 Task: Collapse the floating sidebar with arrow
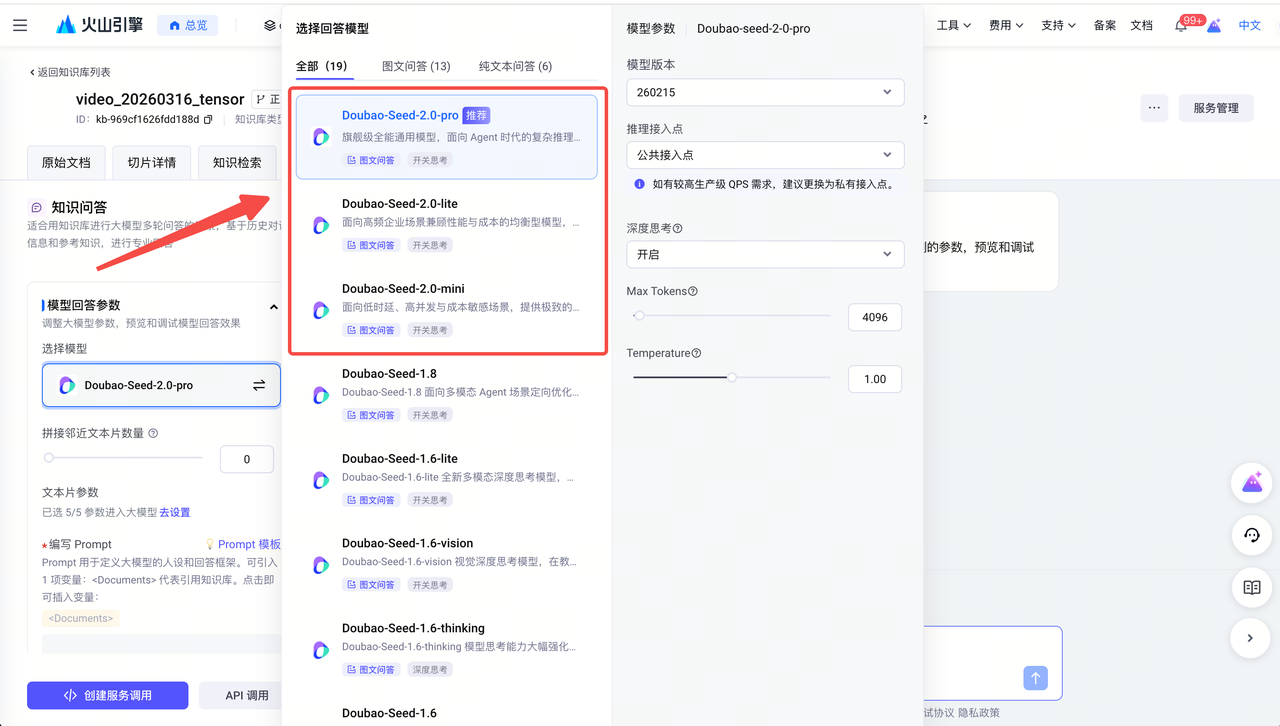coord(1251,637)
